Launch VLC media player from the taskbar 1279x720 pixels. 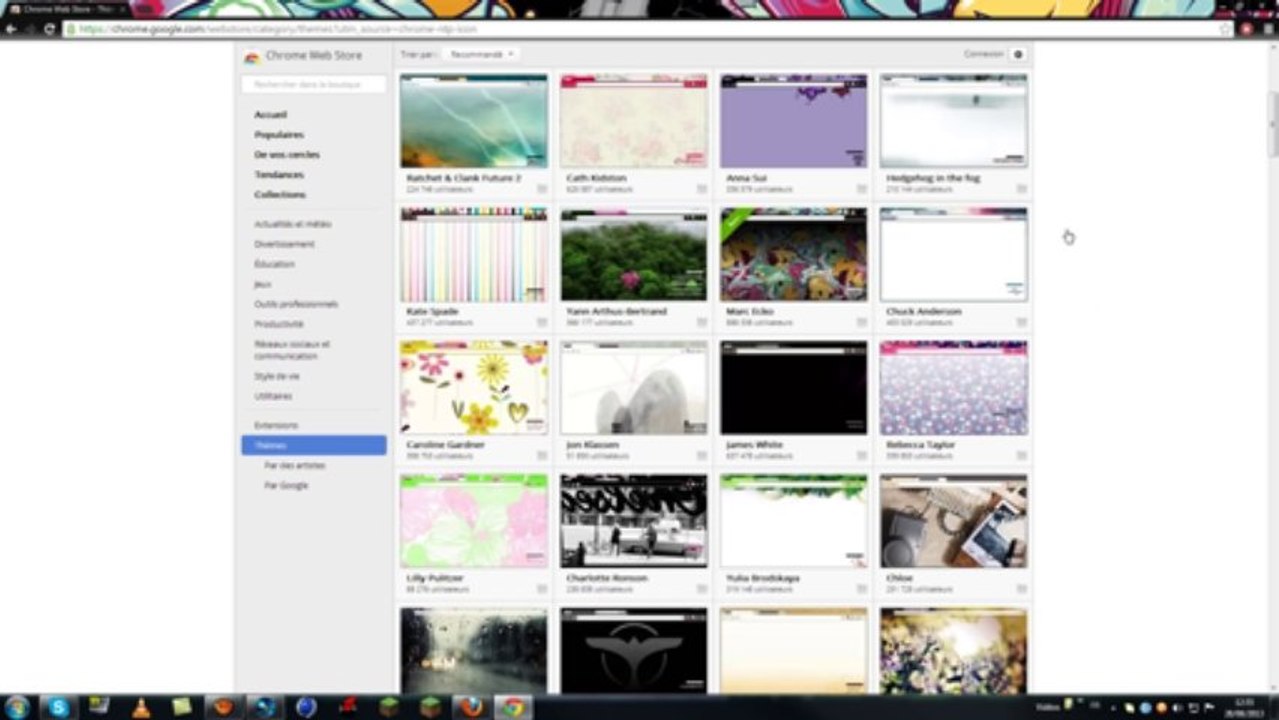141,707
